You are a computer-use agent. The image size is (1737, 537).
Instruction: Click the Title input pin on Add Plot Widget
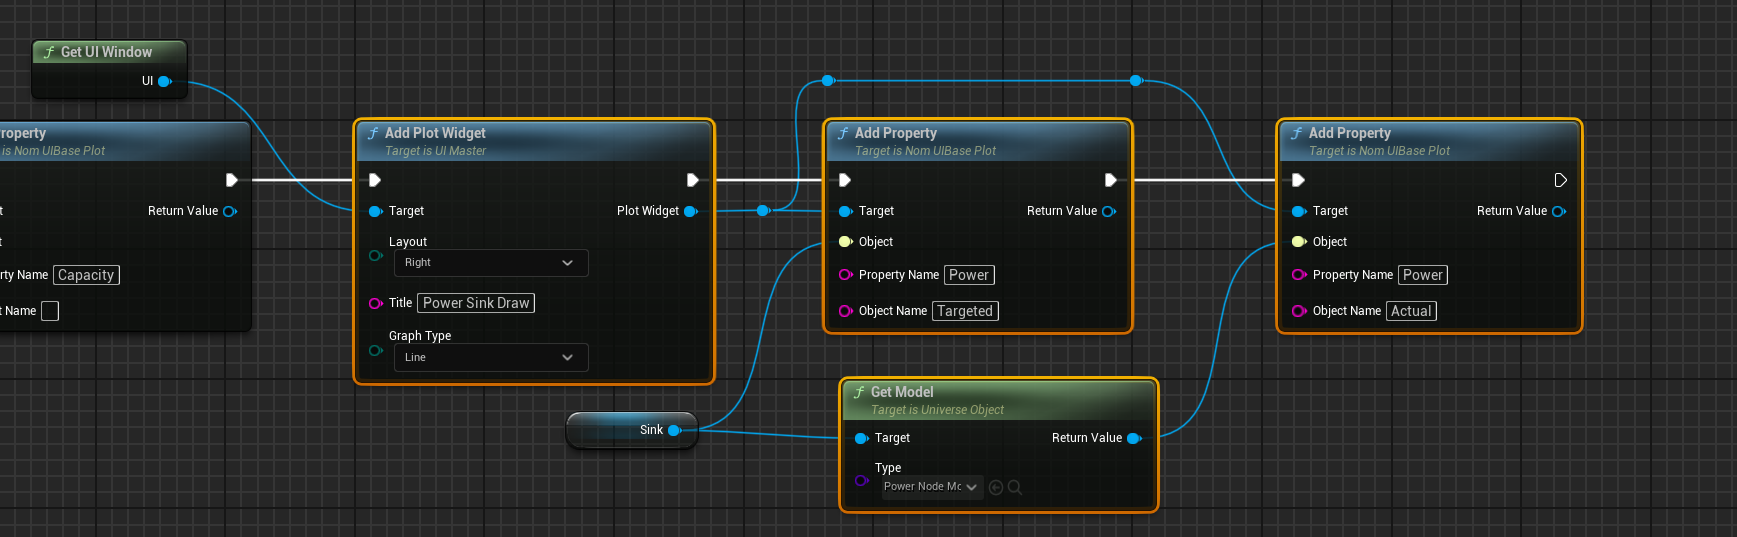click(x=376, y=303)
